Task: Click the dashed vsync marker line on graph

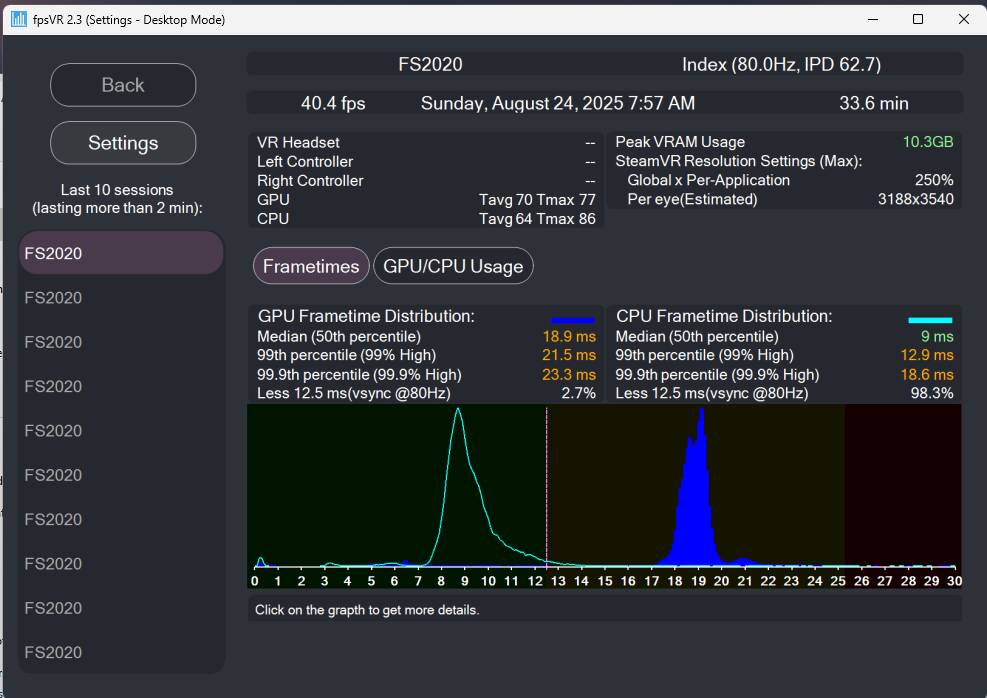Action: pyautogui.click(x=546, y=486)
